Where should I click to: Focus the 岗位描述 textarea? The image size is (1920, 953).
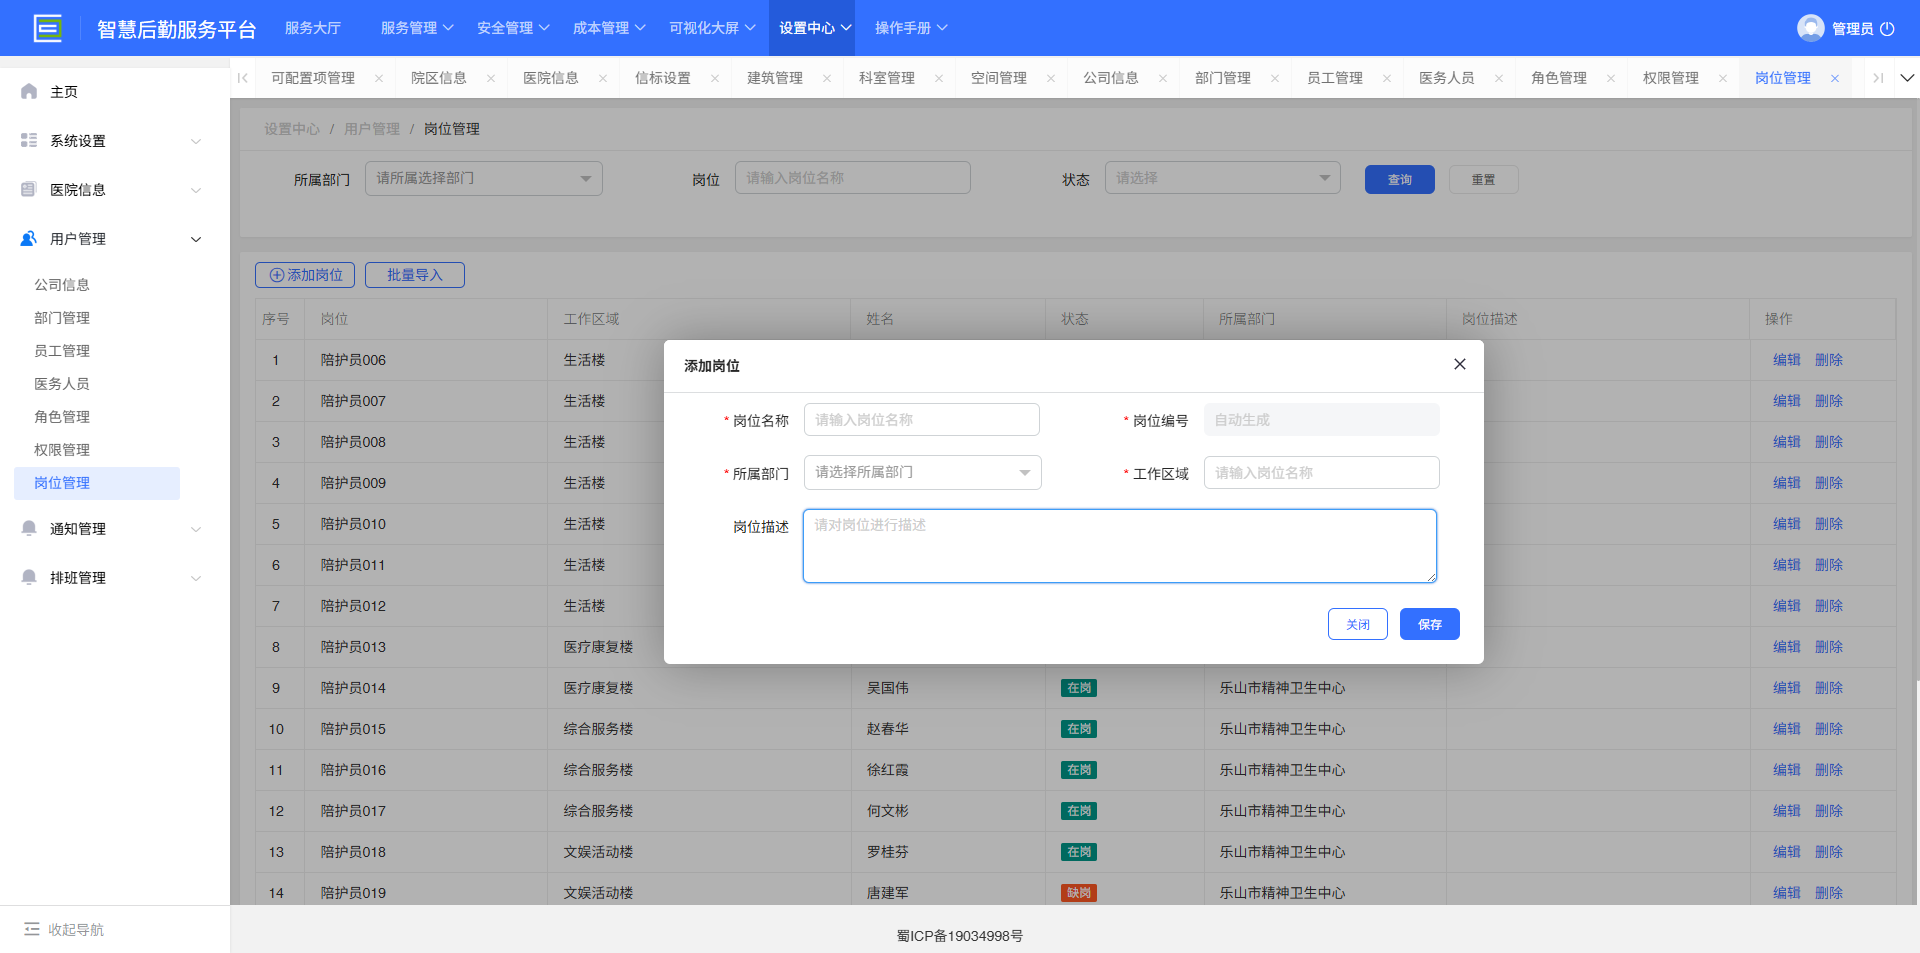[x=1120, y=546]
